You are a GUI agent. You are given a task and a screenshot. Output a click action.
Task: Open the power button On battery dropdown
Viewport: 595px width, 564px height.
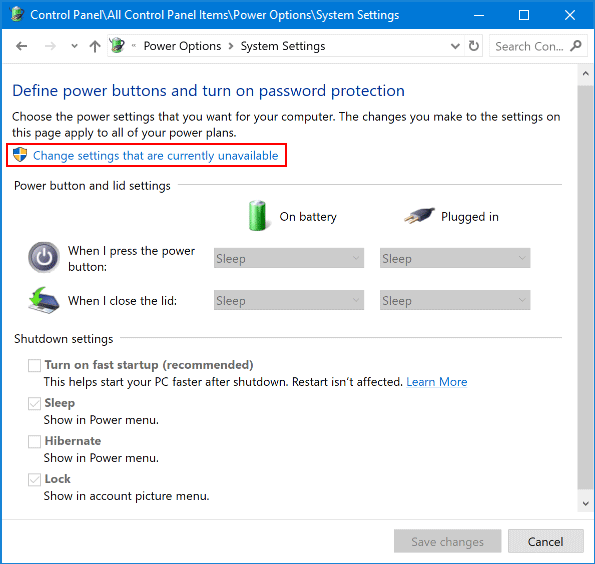pyautogui.click(x=289, y=258)
